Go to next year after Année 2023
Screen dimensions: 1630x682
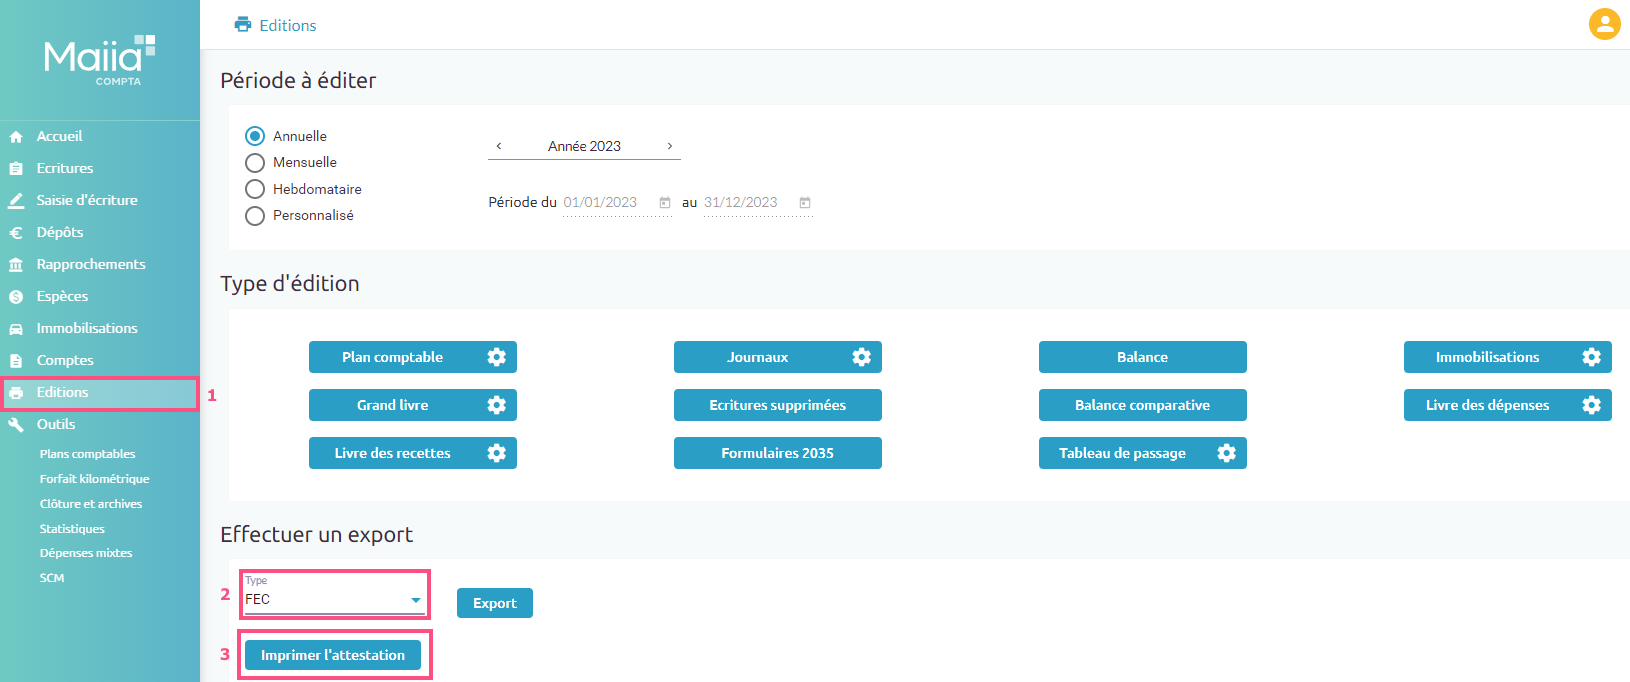[x=670, y=146]
